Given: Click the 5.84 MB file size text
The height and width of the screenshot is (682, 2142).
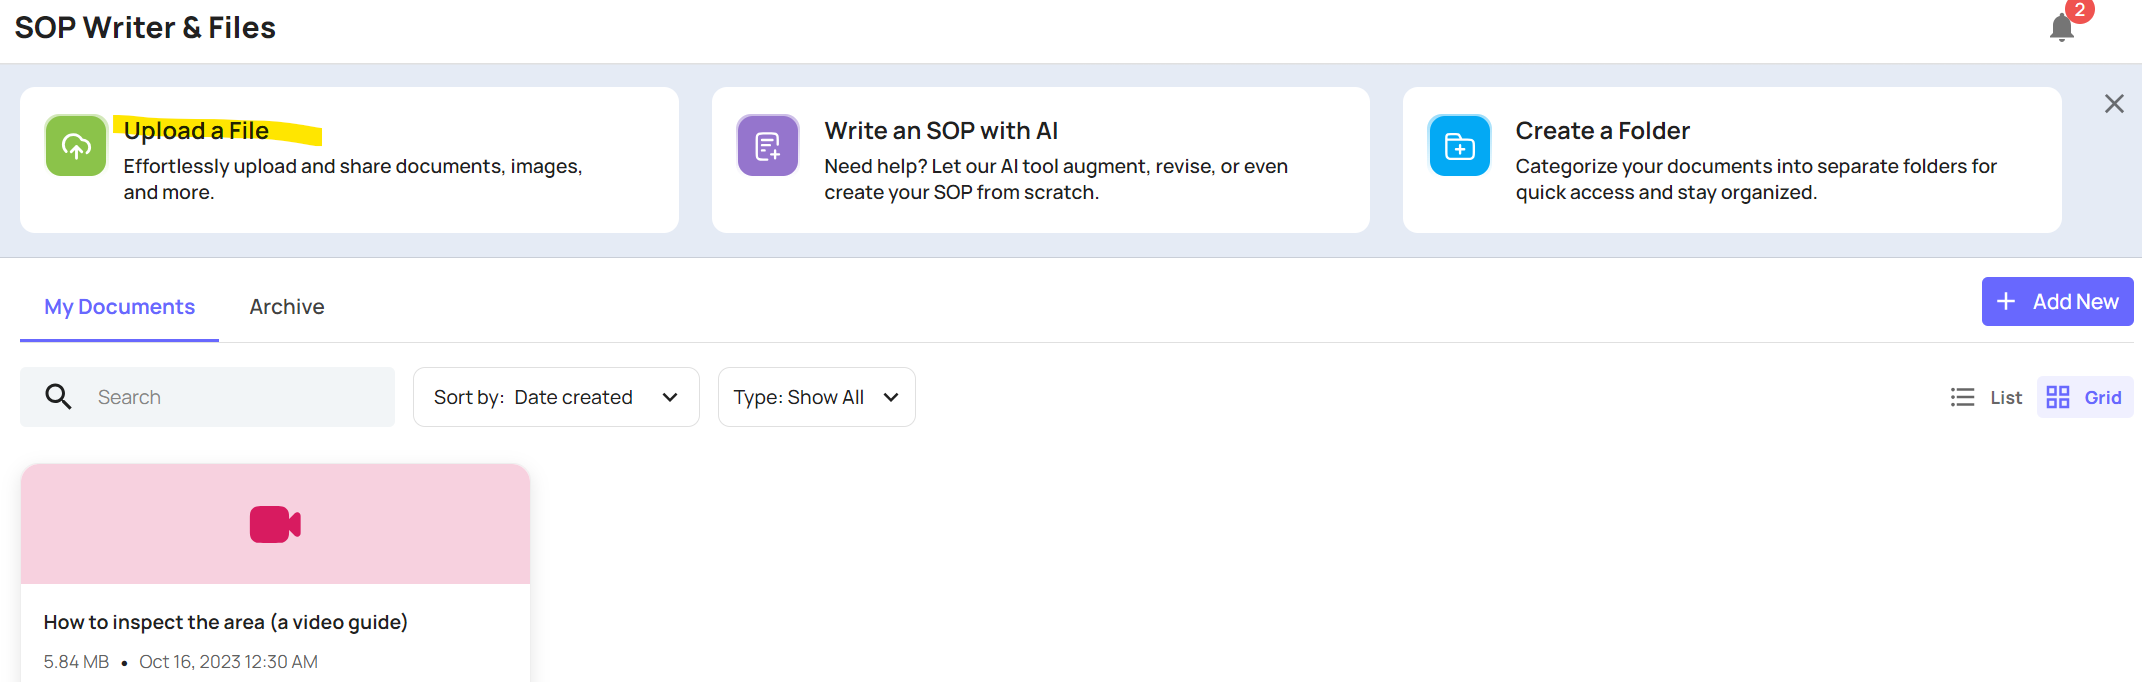Looking at the screenshot, I should click(x=76, y=662).
